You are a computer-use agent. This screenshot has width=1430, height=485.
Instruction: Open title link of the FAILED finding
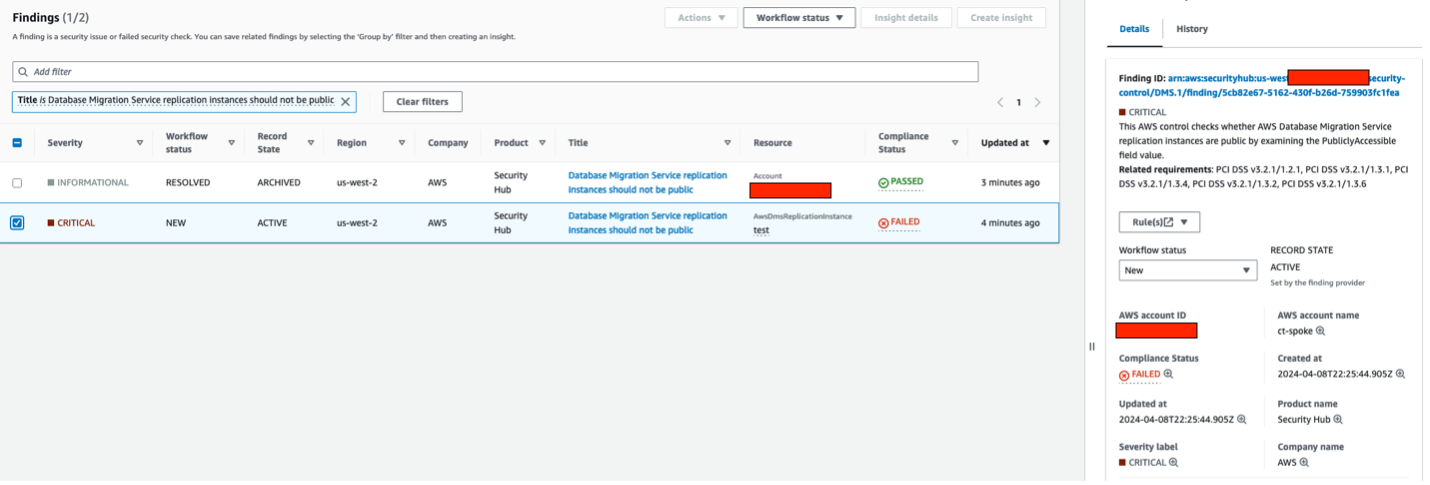coord(648,222)
